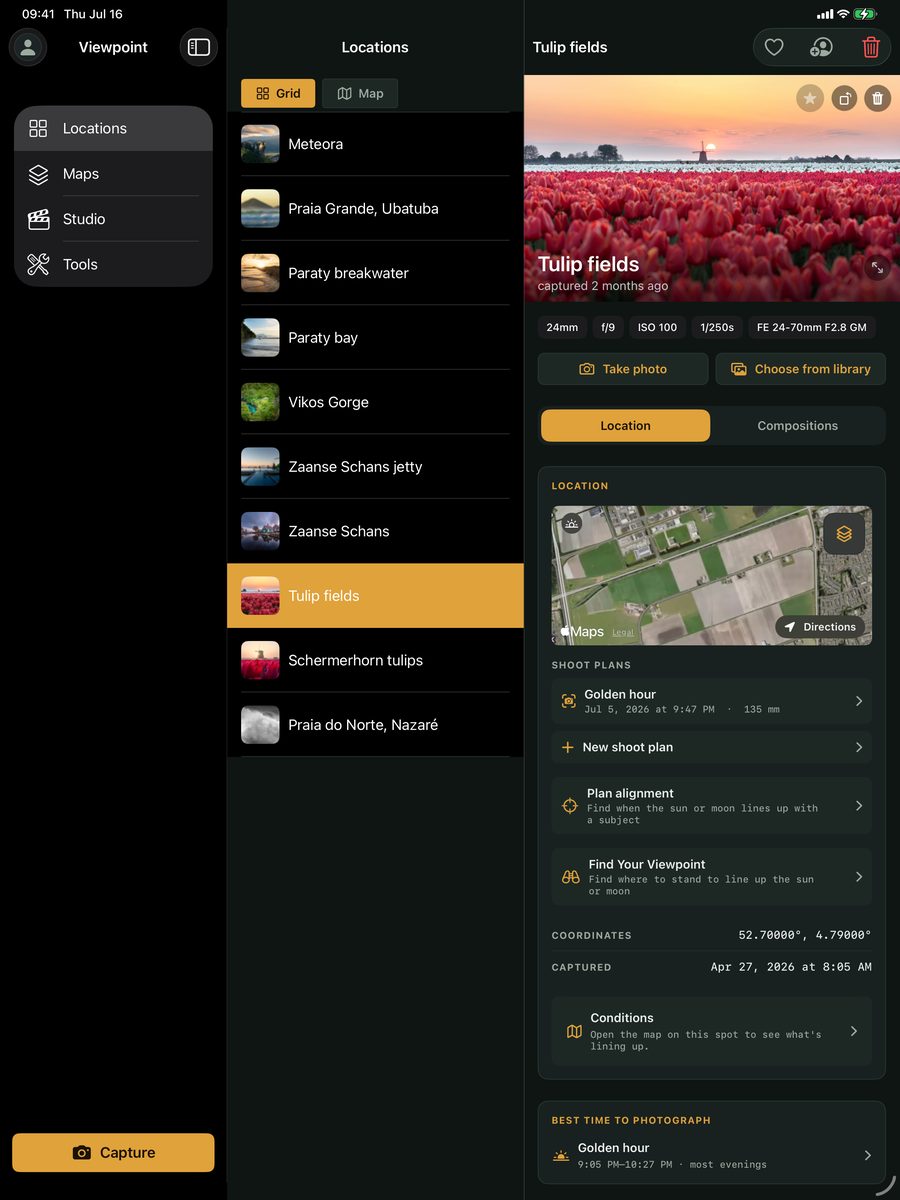Image resolution: width=900 pixels, height=1200 pixels.
Task: Delete location with red trash icon
Action: 871,47
